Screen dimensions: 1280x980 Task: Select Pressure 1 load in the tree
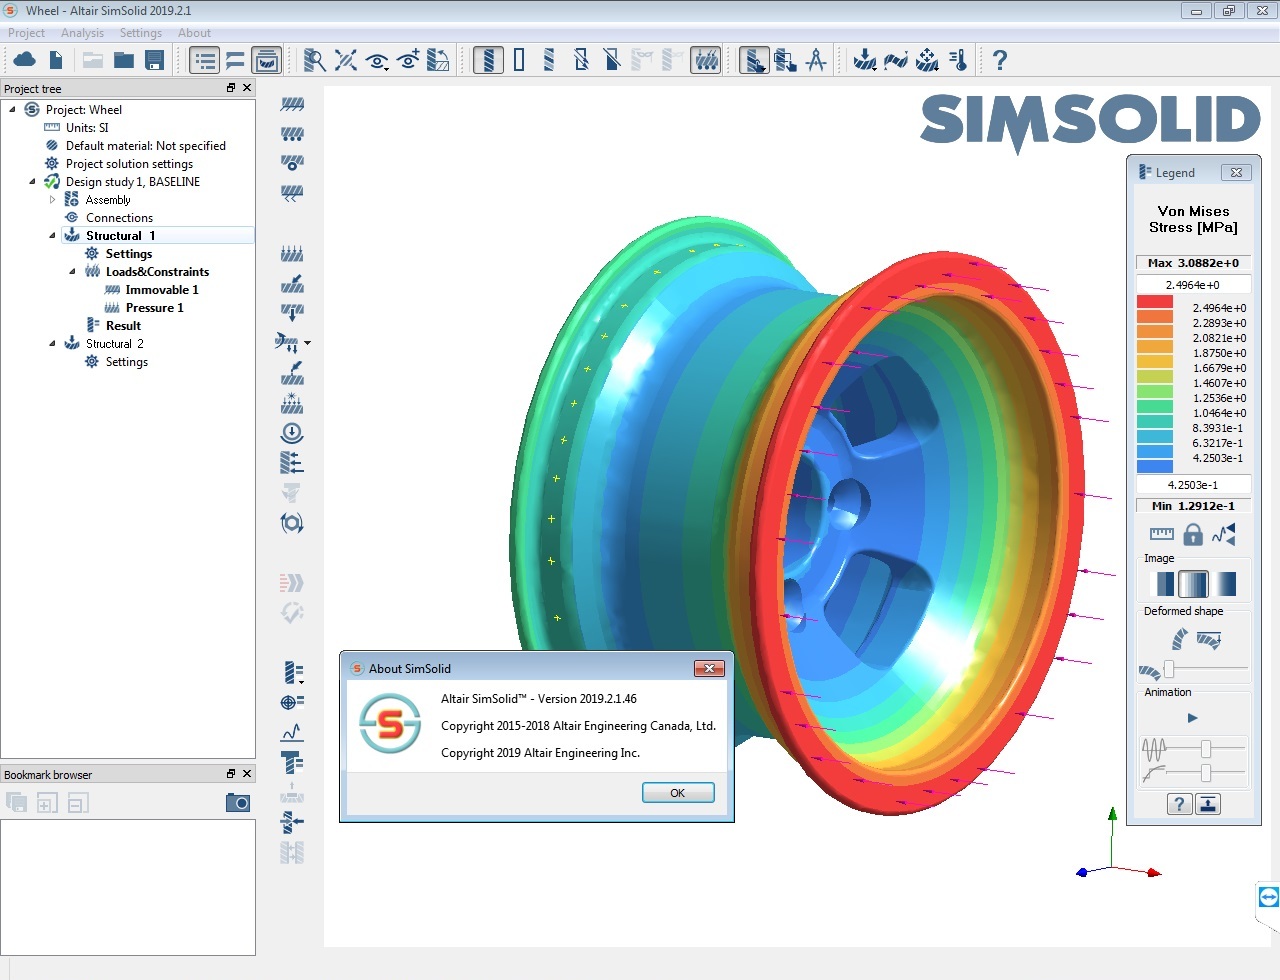click(x=154, y=308)
